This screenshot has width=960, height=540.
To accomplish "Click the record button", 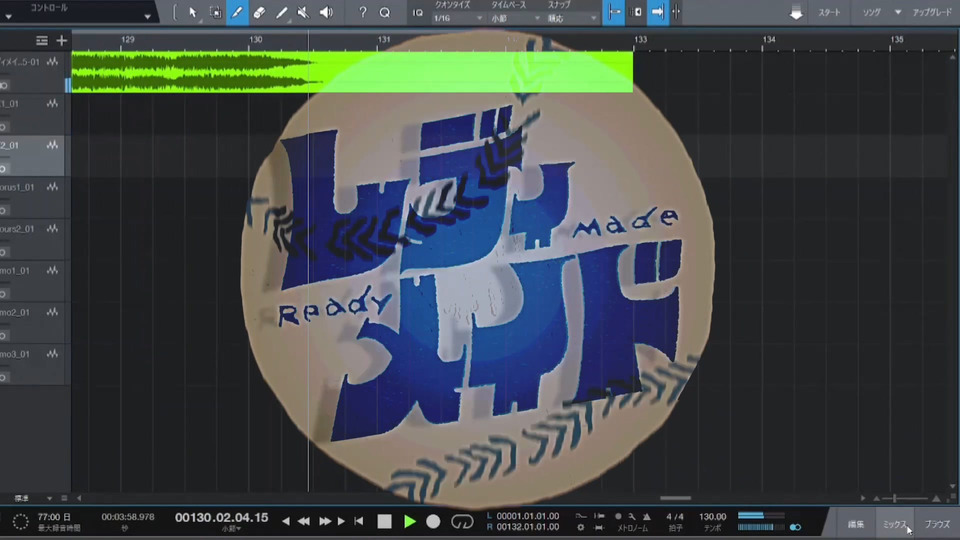I will [433, 522].
